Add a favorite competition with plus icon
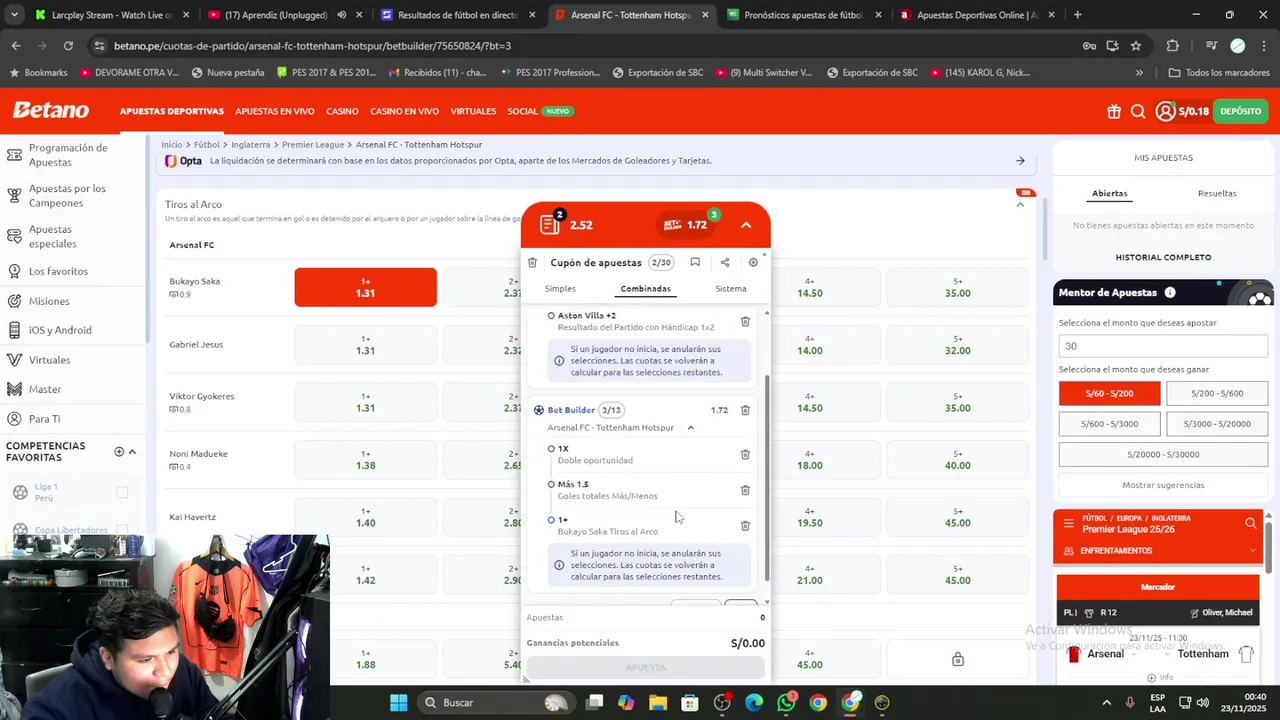This screenshot has height=720, width=1280. coord(119,452)
